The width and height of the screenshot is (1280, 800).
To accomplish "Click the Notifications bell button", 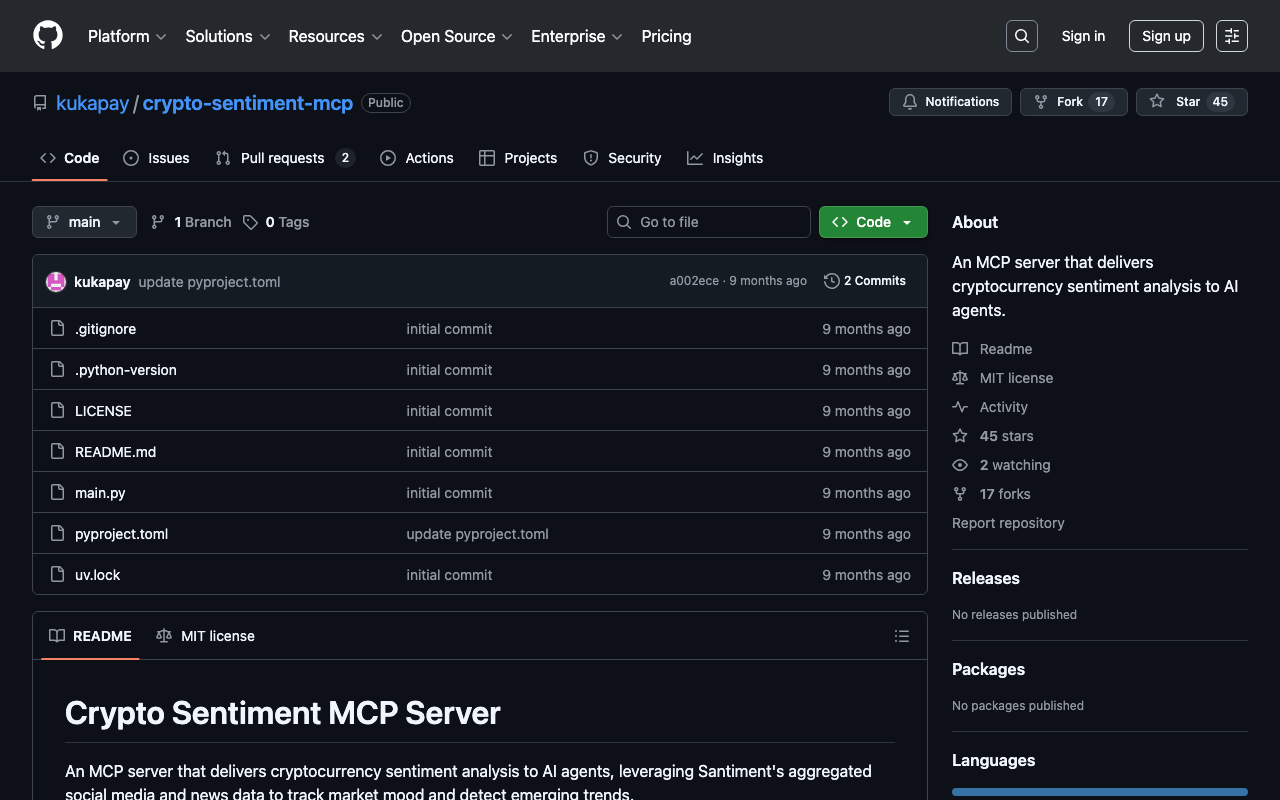I will point(950,102).
